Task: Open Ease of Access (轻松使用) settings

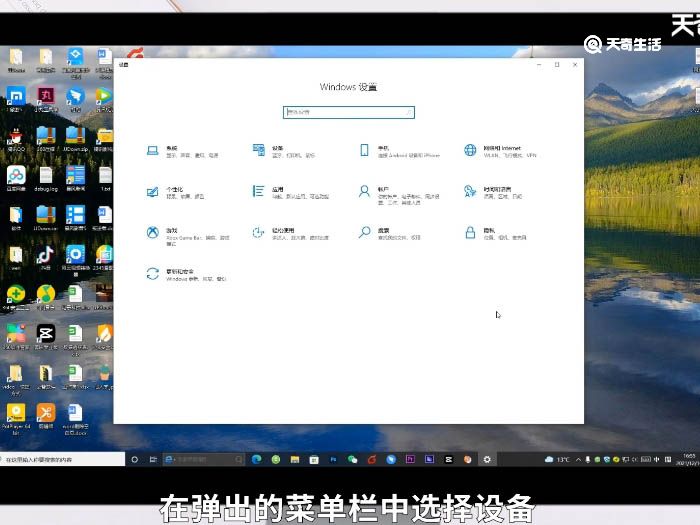Action: 278,233
